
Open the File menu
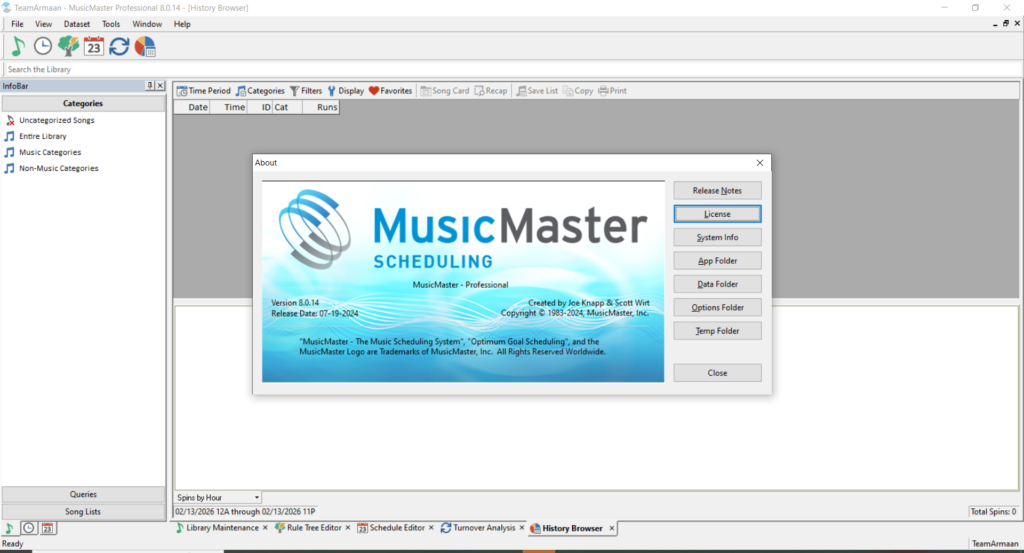(x=17, y=24)
